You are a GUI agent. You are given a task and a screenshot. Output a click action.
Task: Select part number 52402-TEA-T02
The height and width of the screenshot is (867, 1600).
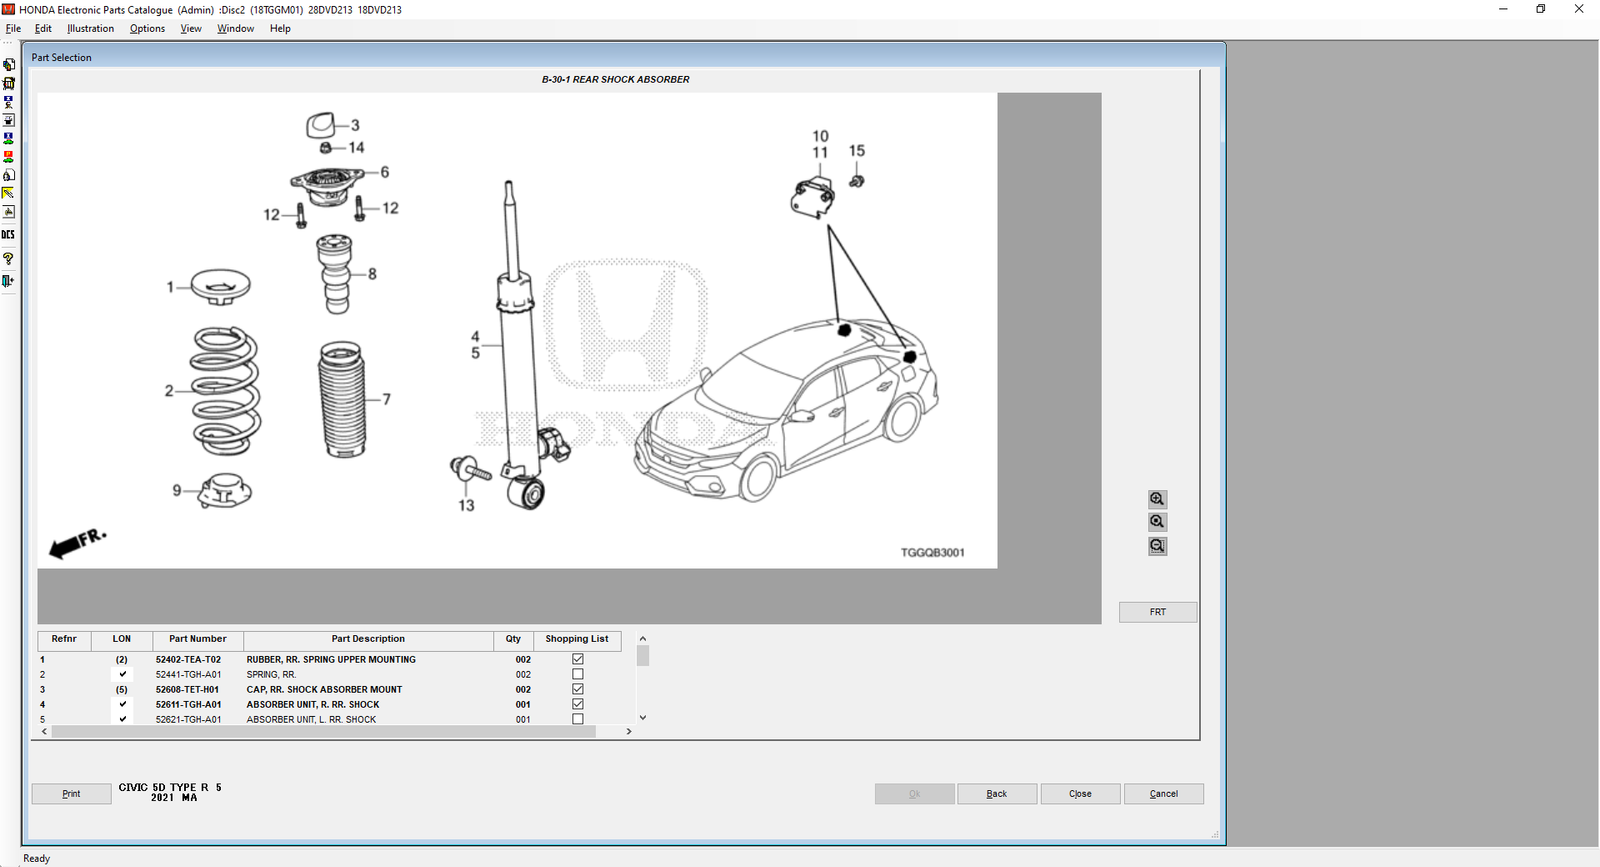188,660
